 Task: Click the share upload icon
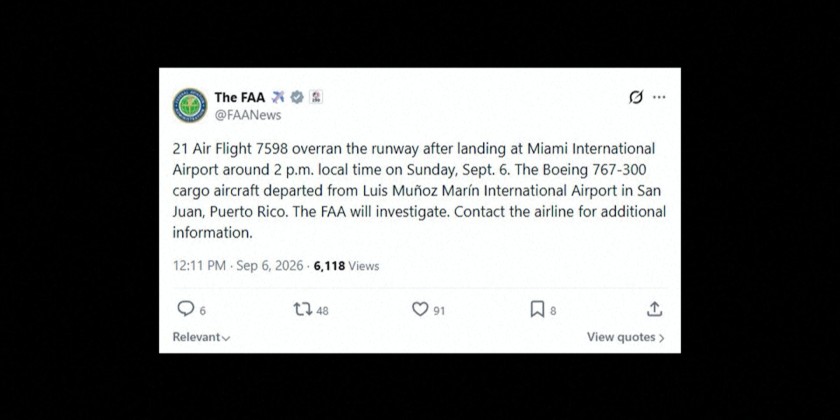click(654, 309)
